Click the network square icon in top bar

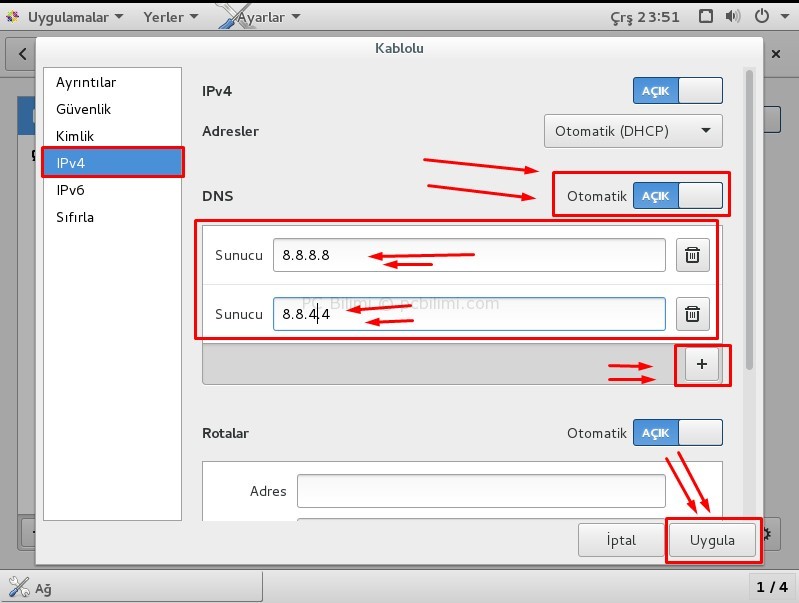706,17
